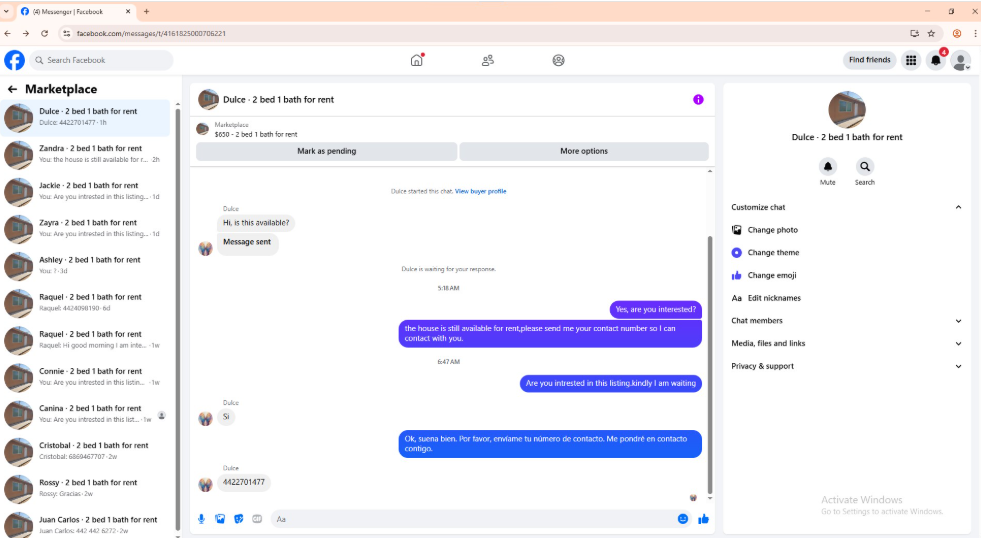Click the voice clip microphone icon
This screenshot has height=538, width=981.
201,519
